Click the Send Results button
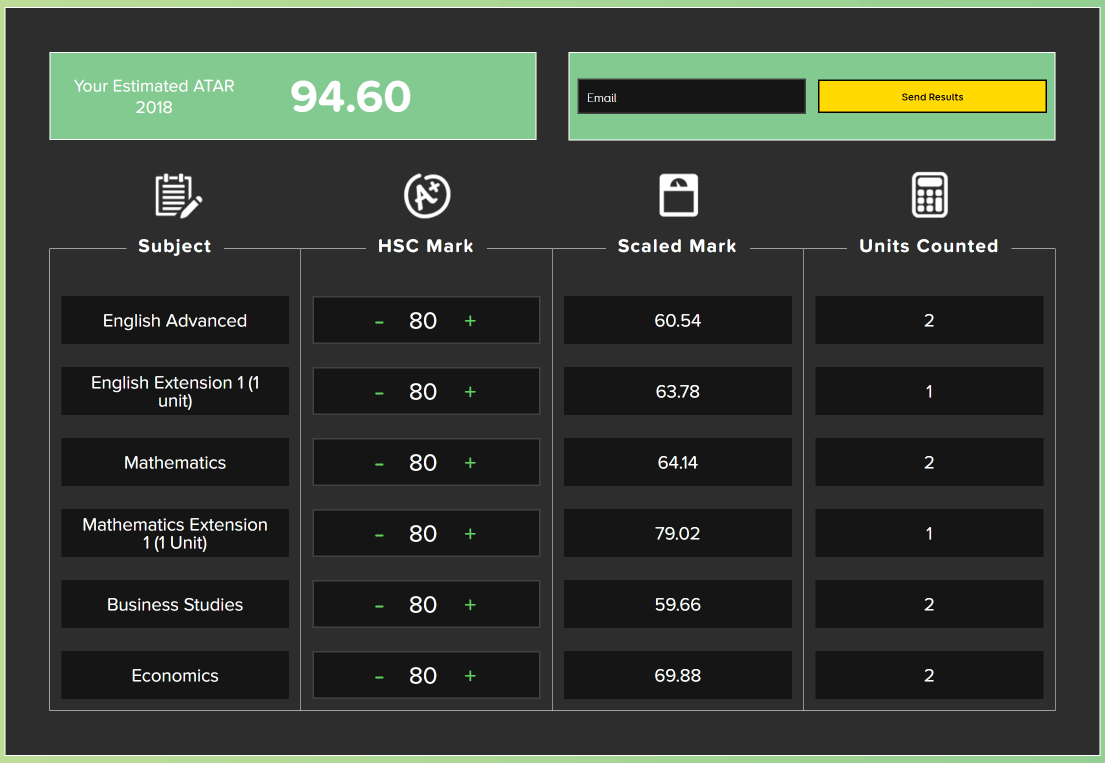 [x=932, y=97]
